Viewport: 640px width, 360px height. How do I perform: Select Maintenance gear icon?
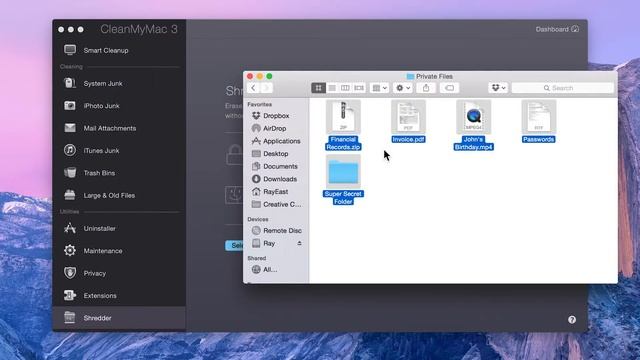(x=70, y=250)
